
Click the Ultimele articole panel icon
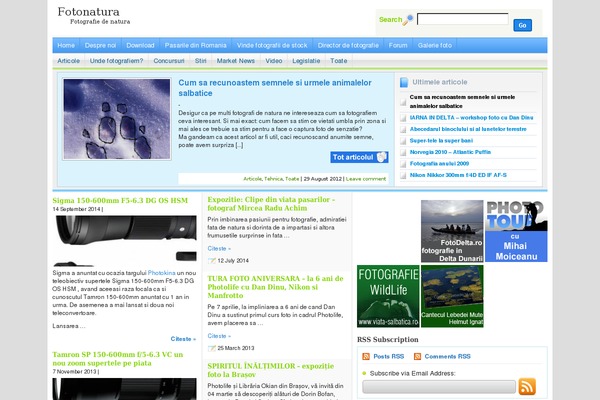point(404,82)
